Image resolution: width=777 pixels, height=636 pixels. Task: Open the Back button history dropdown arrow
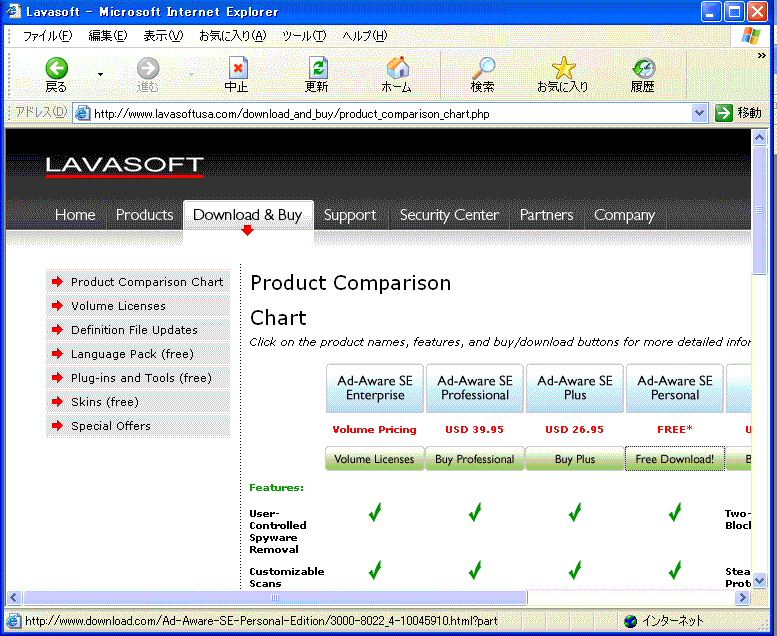pos(100,74)
